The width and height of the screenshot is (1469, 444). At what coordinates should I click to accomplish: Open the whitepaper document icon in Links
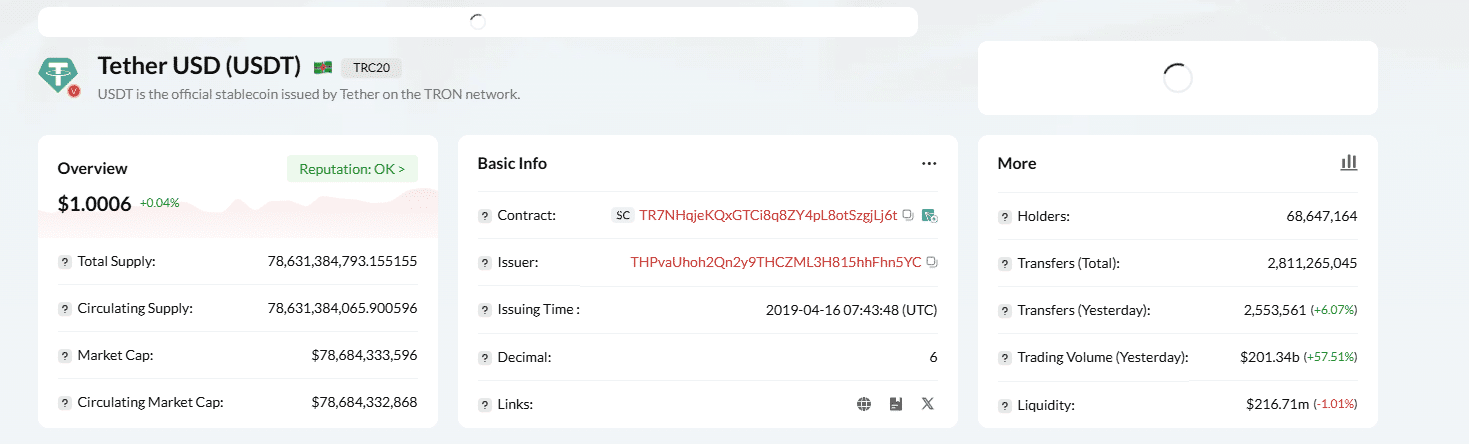click(x=896, y=404)
